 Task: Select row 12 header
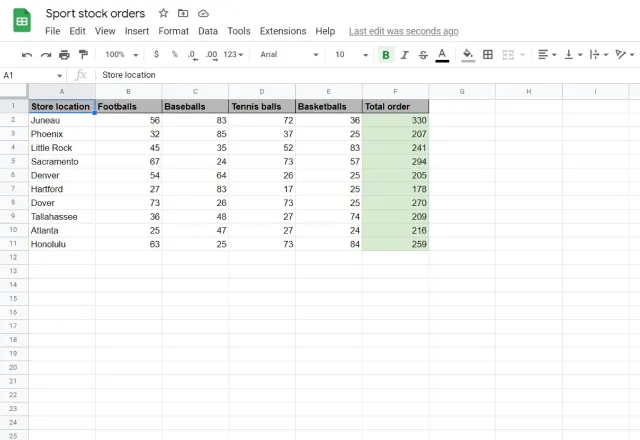(x=13, y=258)
